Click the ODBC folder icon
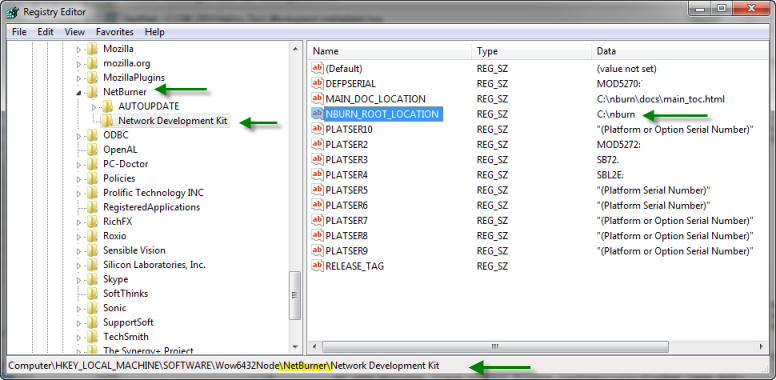Screen dimensions: 776x380 click(x=92, y=135)
